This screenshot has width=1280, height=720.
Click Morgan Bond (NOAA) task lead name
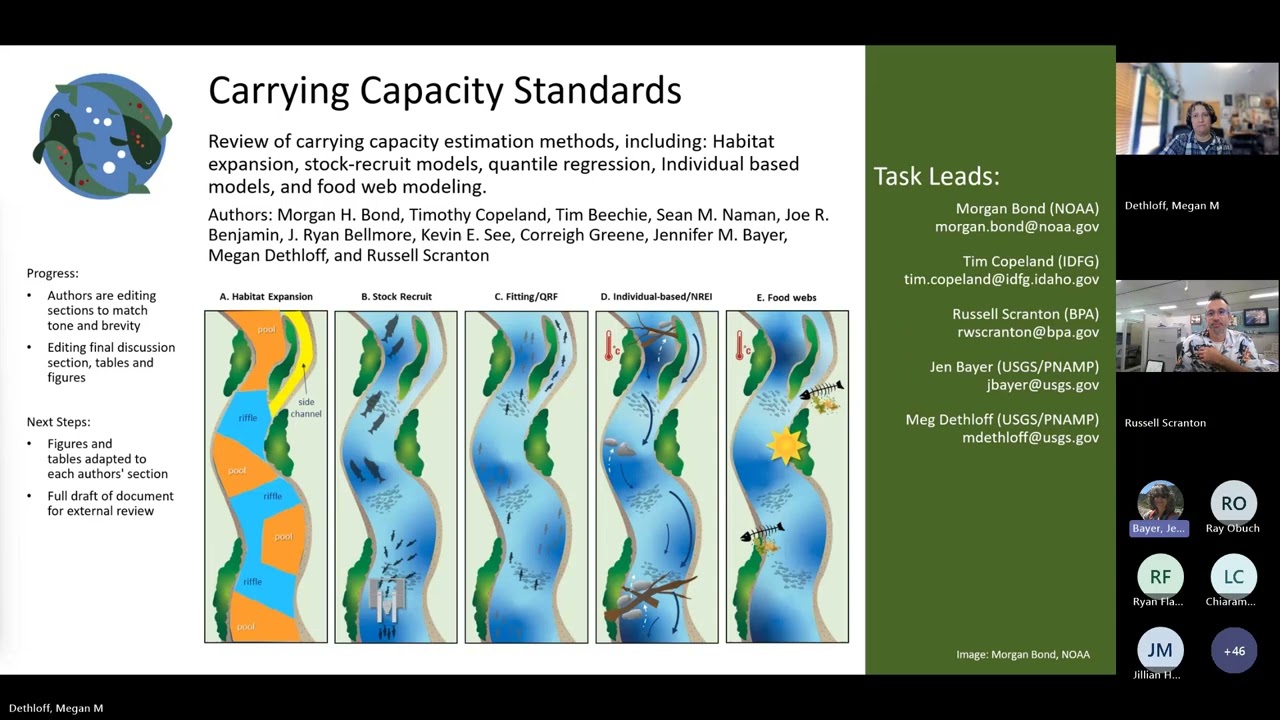tap(1027, 209)
